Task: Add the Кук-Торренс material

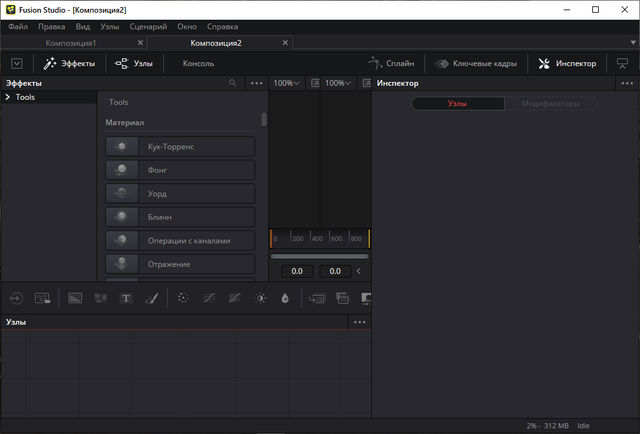Action: [x=180, y=147]
